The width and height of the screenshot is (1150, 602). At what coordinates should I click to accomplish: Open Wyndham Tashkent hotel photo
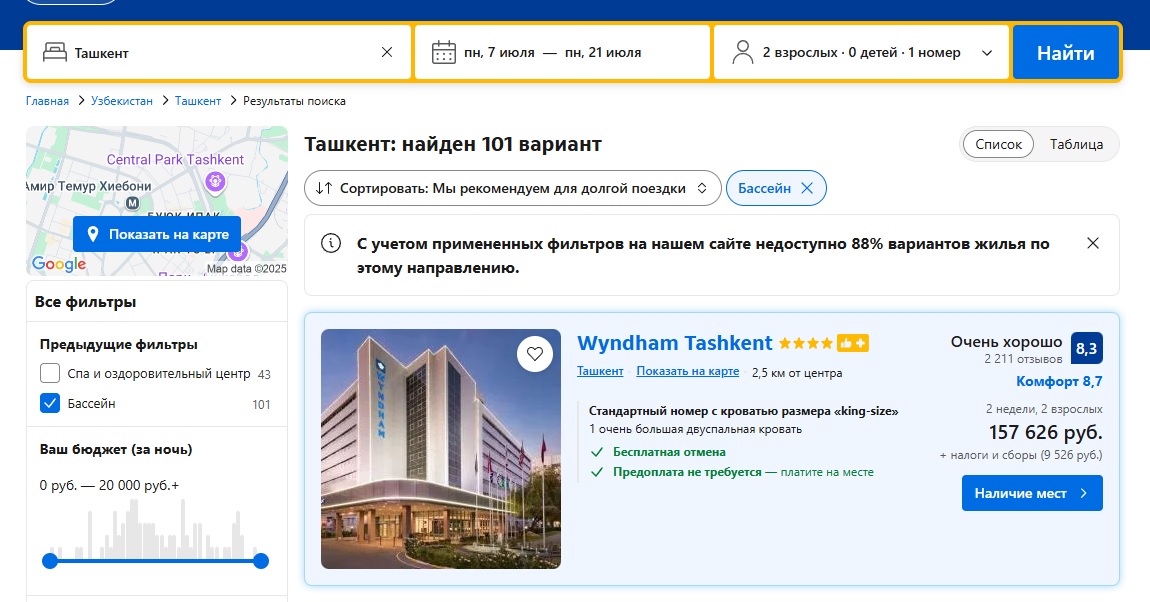pos(441,449)
